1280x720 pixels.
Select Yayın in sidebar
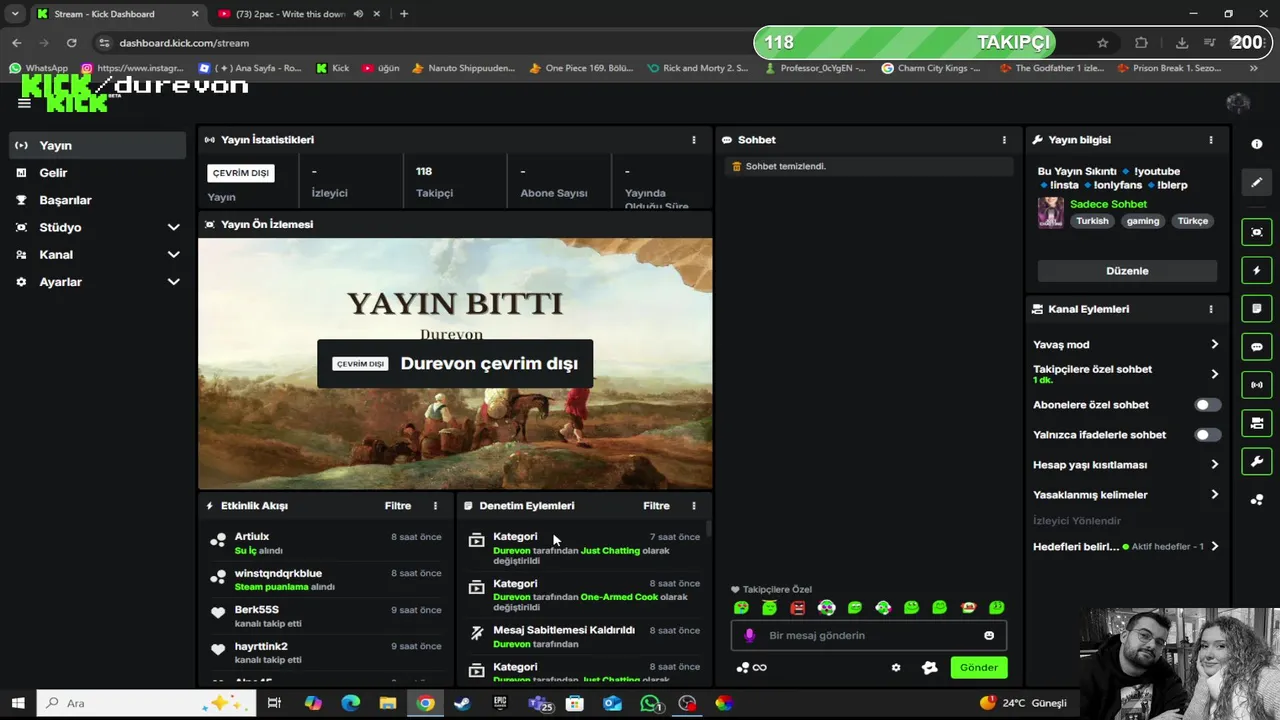pos(97,145)
